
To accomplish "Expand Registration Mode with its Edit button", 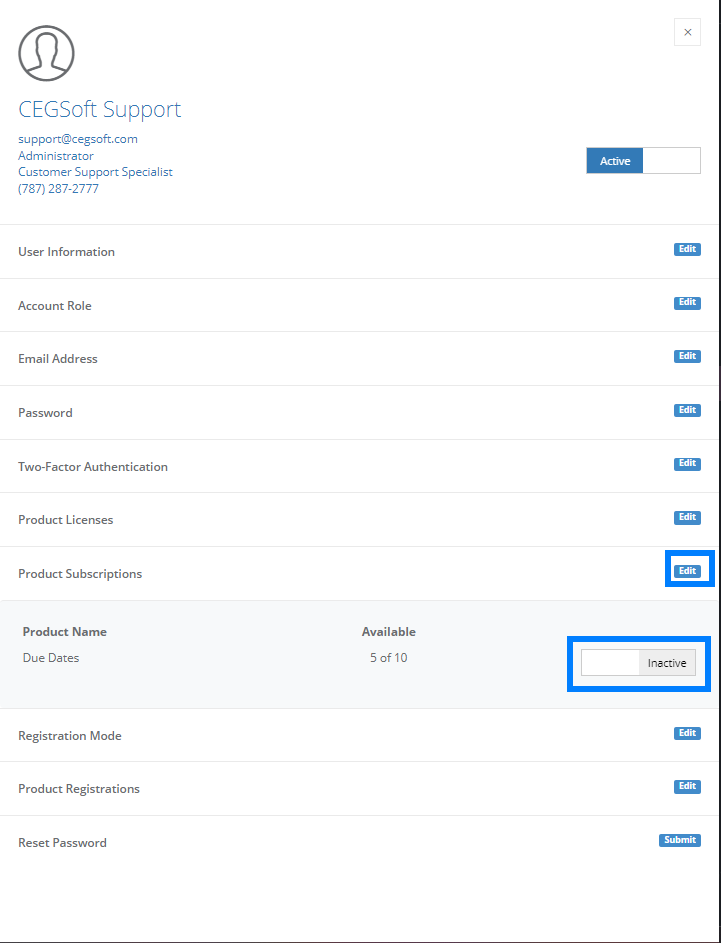I will [x=687, y=733].
